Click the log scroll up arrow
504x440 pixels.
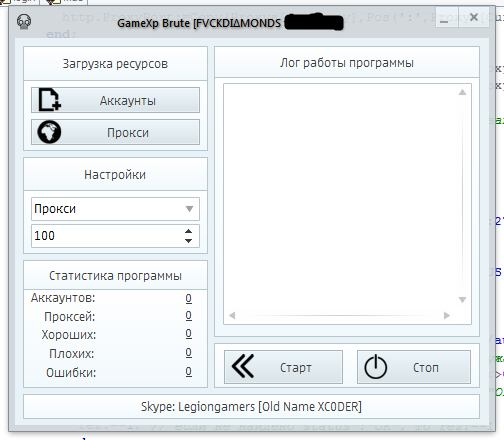point(462,92)
